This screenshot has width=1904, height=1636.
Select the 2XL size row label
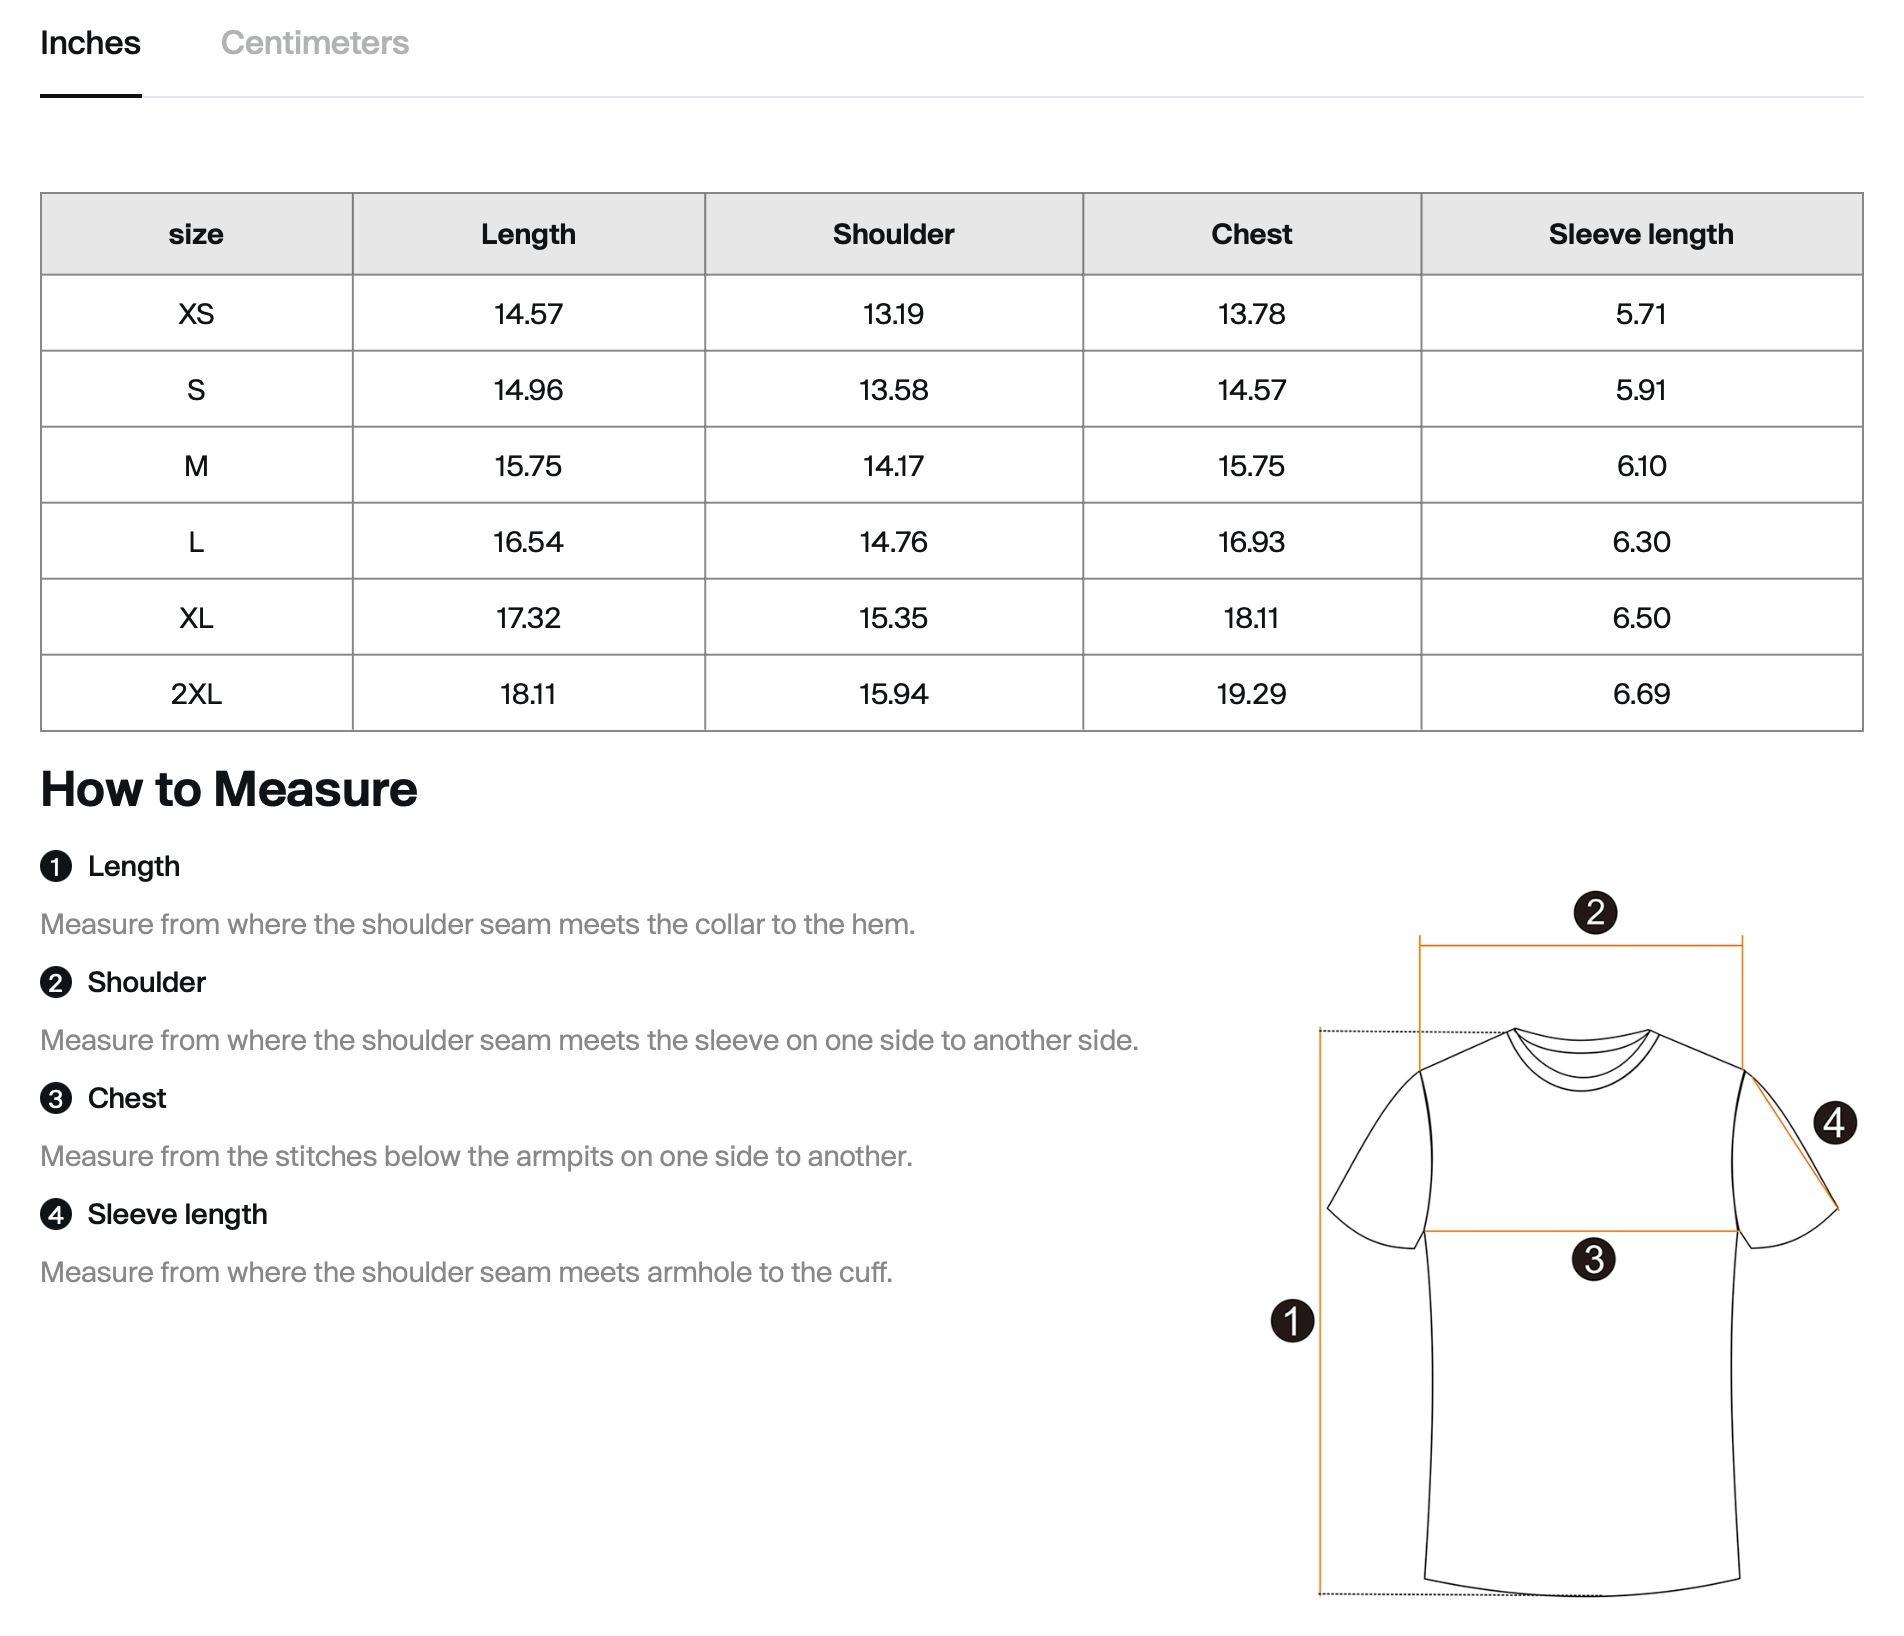coord(196,694)
